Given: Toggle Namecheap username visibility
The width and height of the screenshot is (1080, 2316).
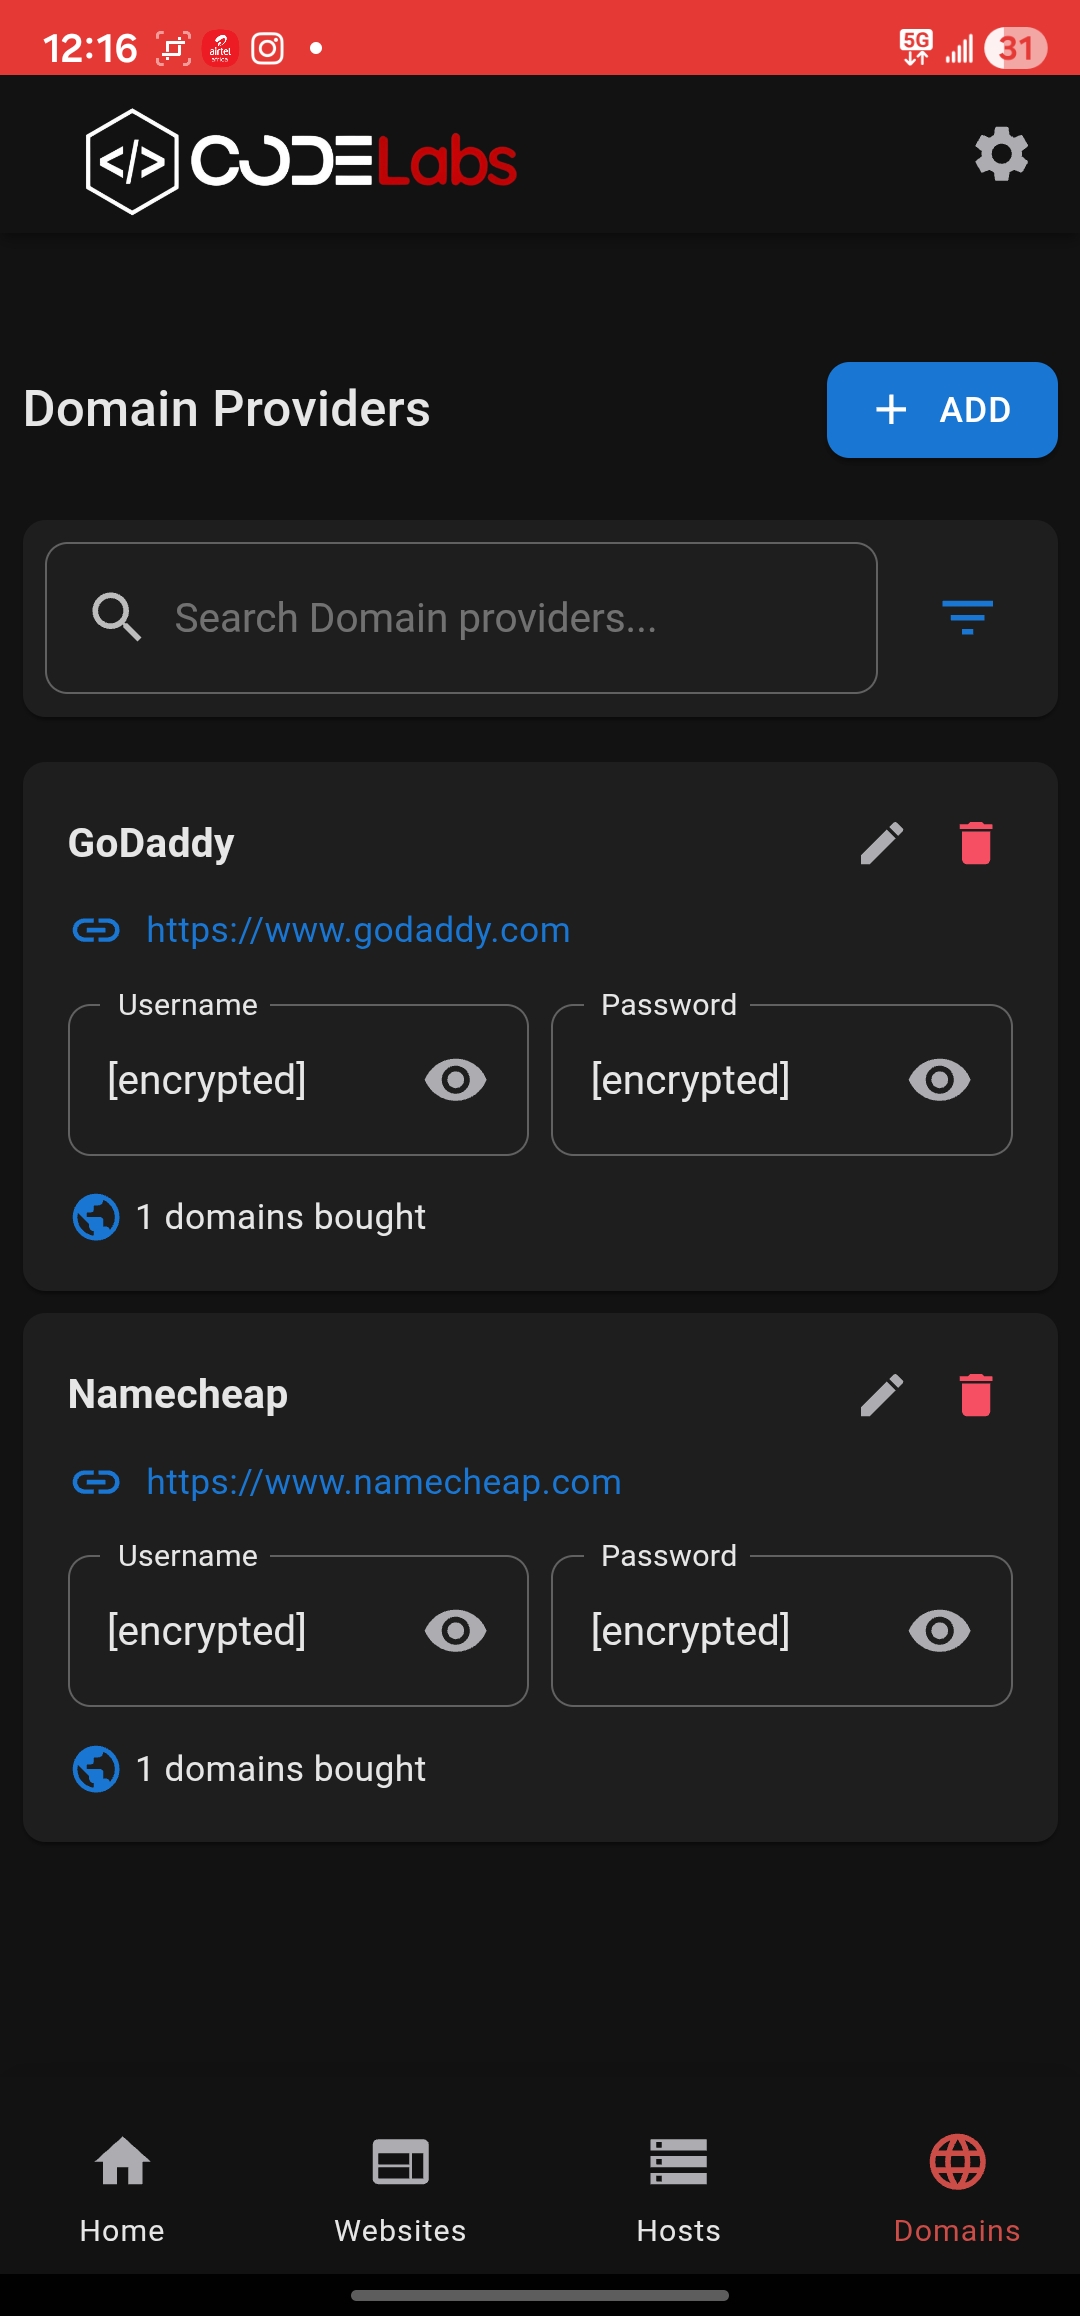Looking at the screenshot, I should pos(453,1630).
